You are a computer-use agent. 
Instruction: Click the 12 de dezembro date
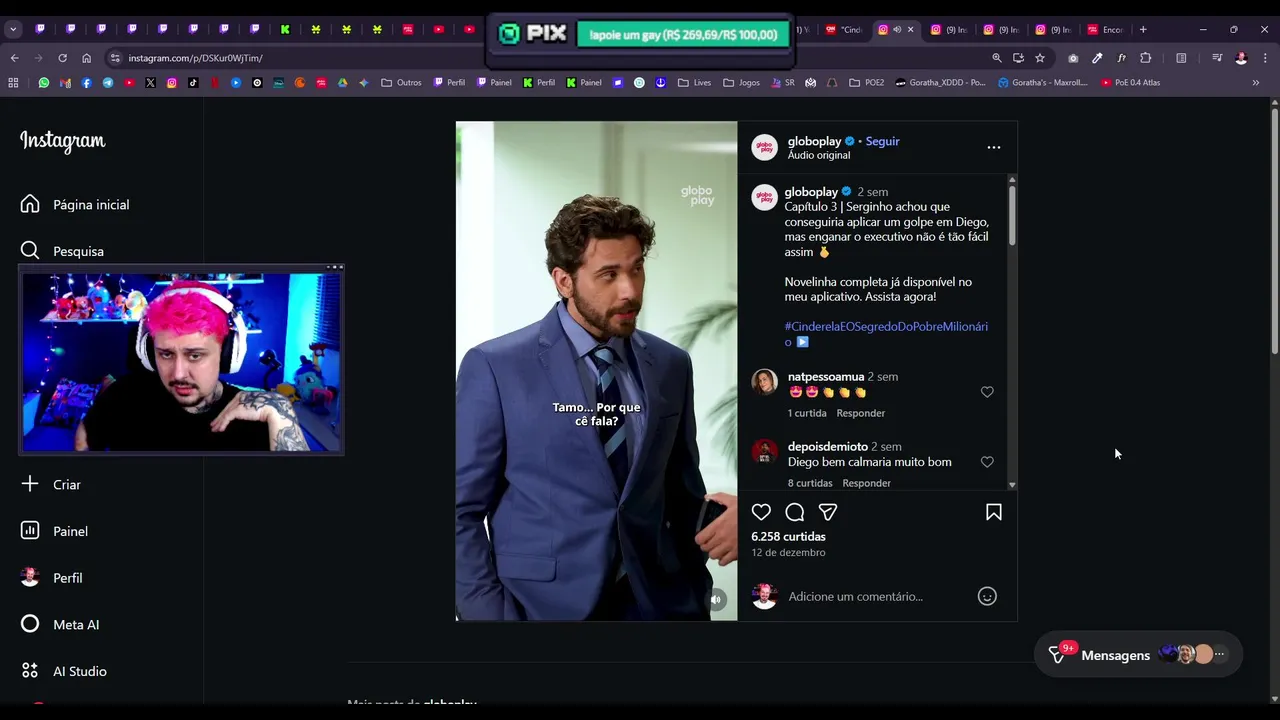[788, 552]
